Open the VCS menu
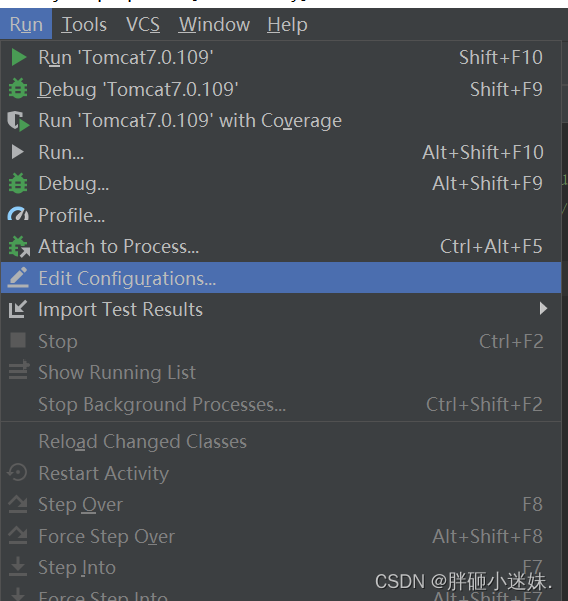568x601 pixels. pos(143,25)
